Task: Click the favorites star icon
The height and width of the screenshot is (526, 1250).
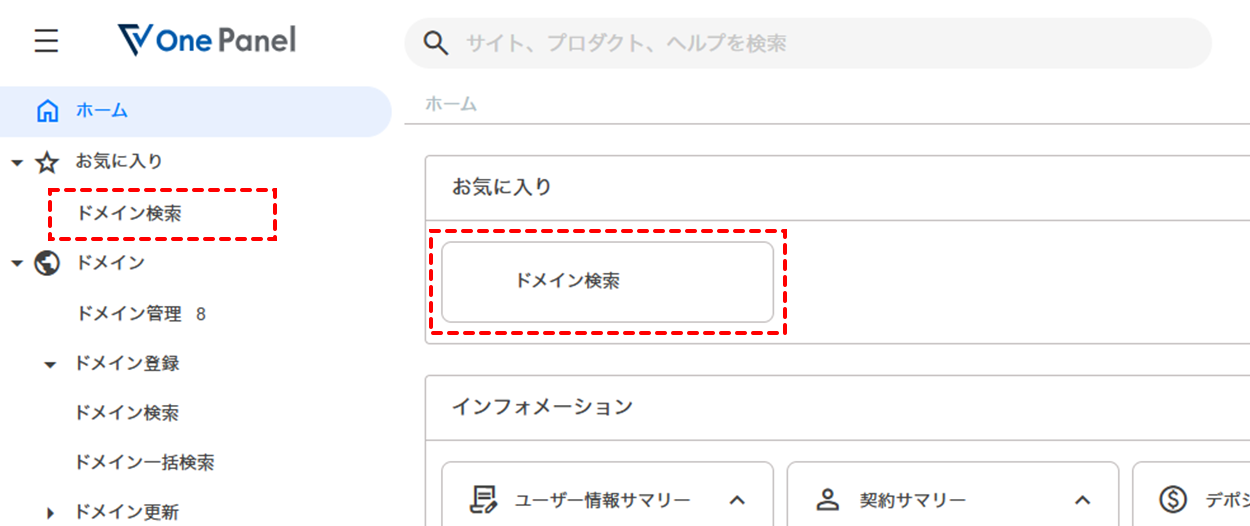Action: click(47, 162)
